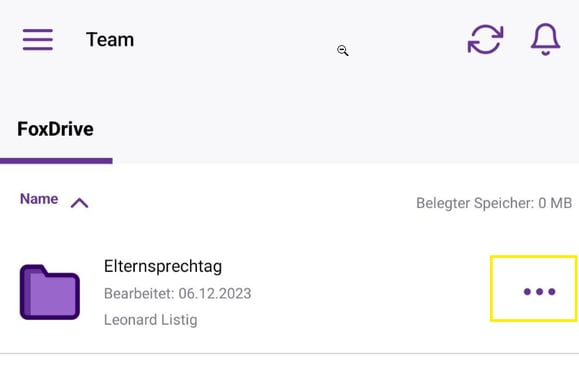Open three-dot options for Elternsprechtag
This screenshot has width=579, height=379.
(x=539, y=292)
